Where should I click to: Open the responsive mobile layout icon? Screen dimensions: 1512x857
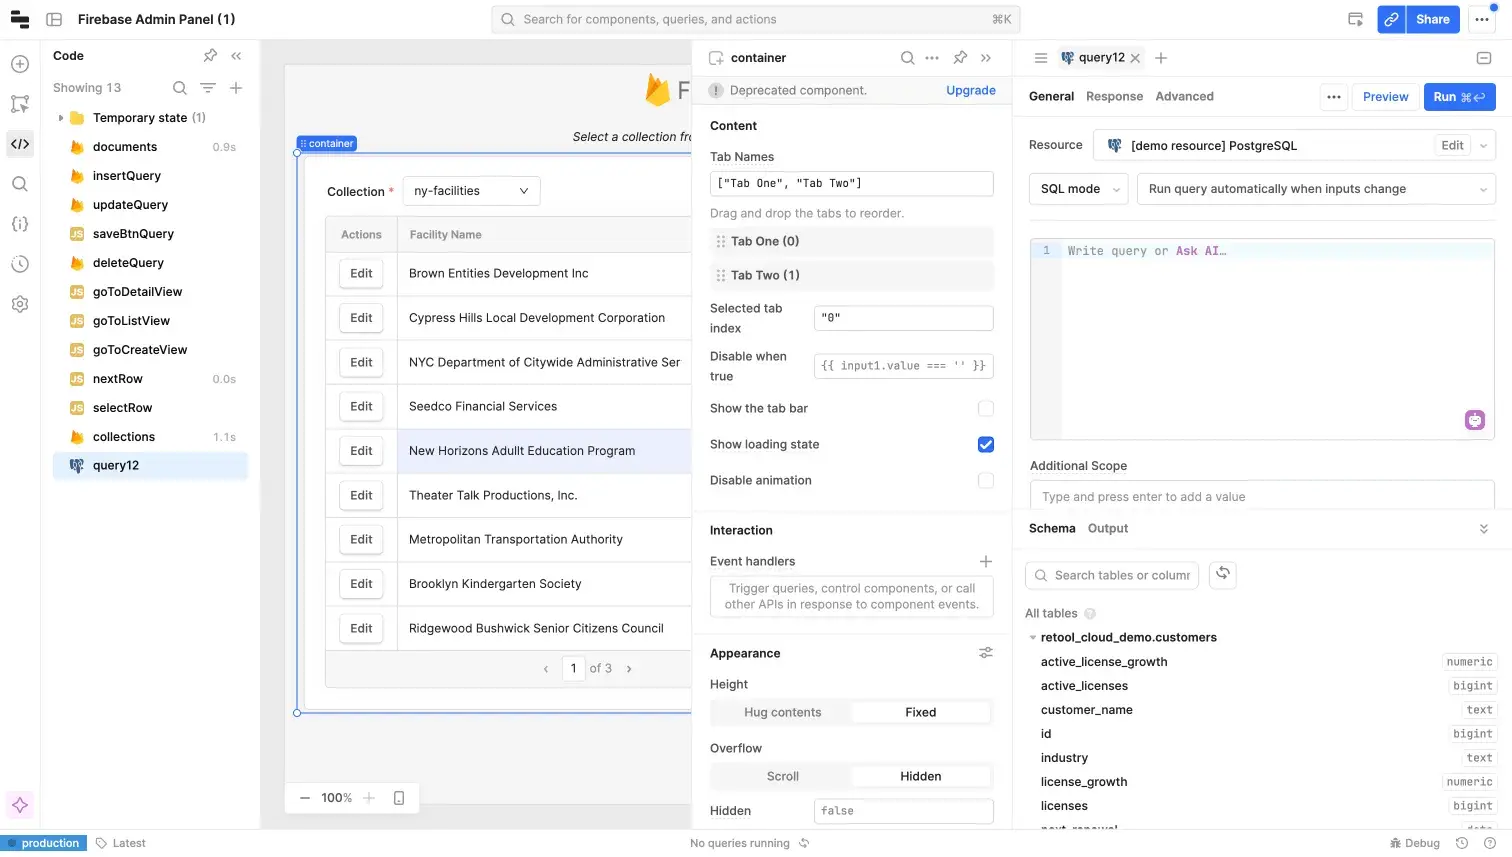point(399,798)
